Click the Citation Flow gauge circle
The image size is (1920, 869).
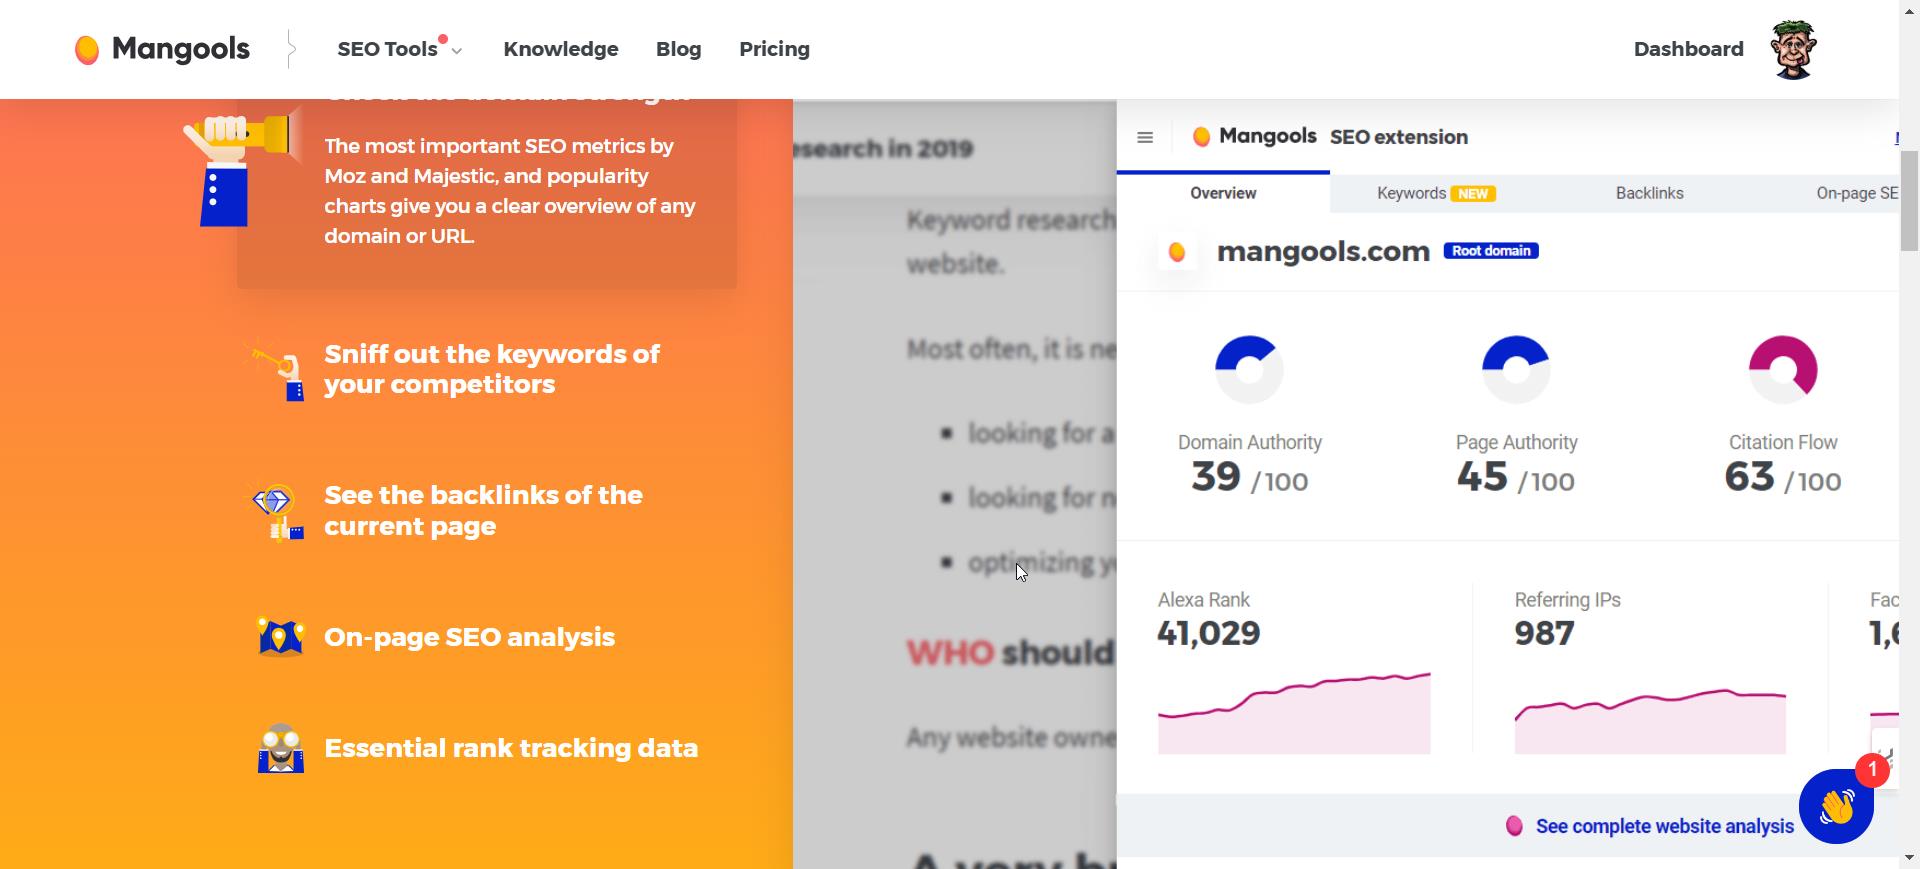(1783, 368)
